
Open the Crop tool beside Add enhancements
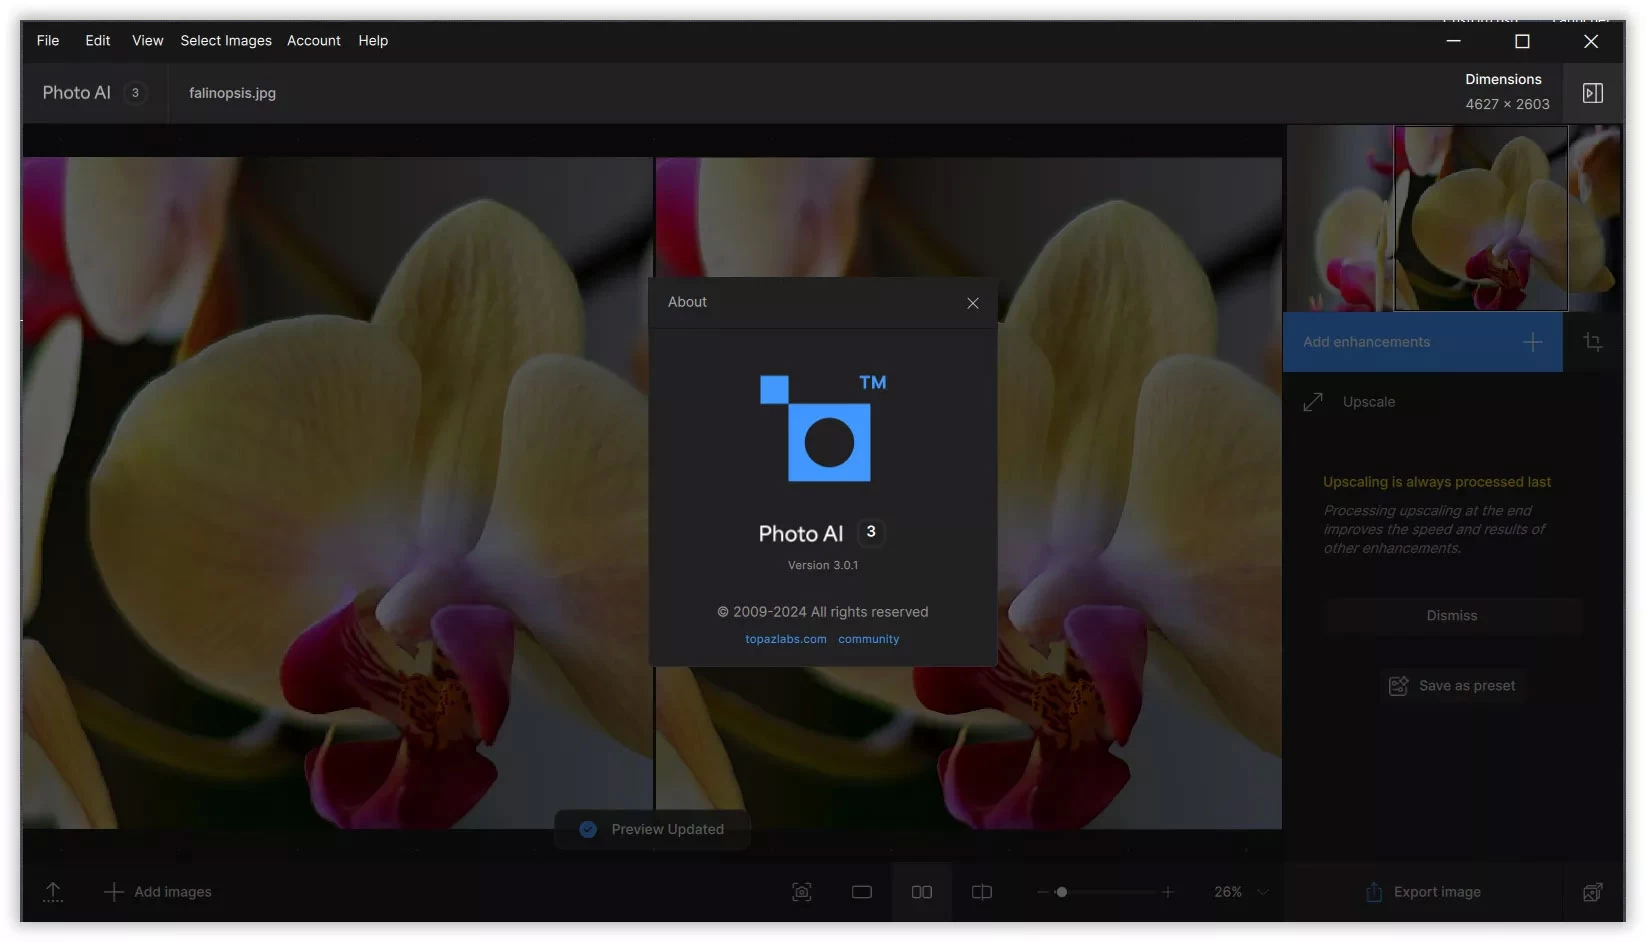coord(1593,342)
